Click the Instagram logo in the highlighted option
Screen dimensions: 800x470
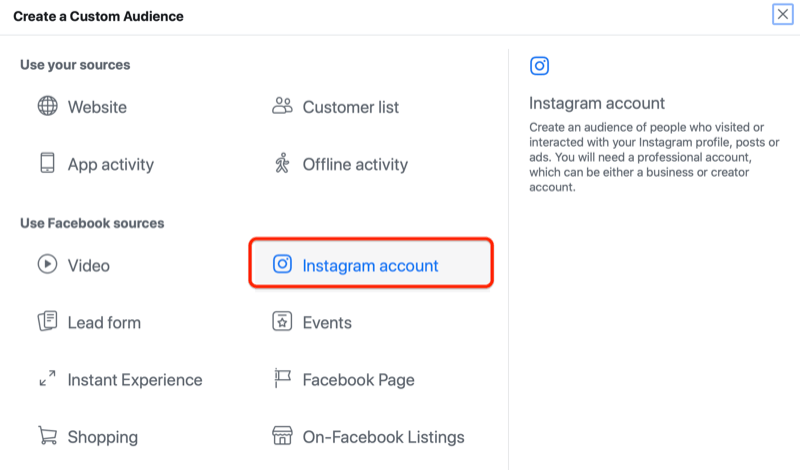[283, 265]
